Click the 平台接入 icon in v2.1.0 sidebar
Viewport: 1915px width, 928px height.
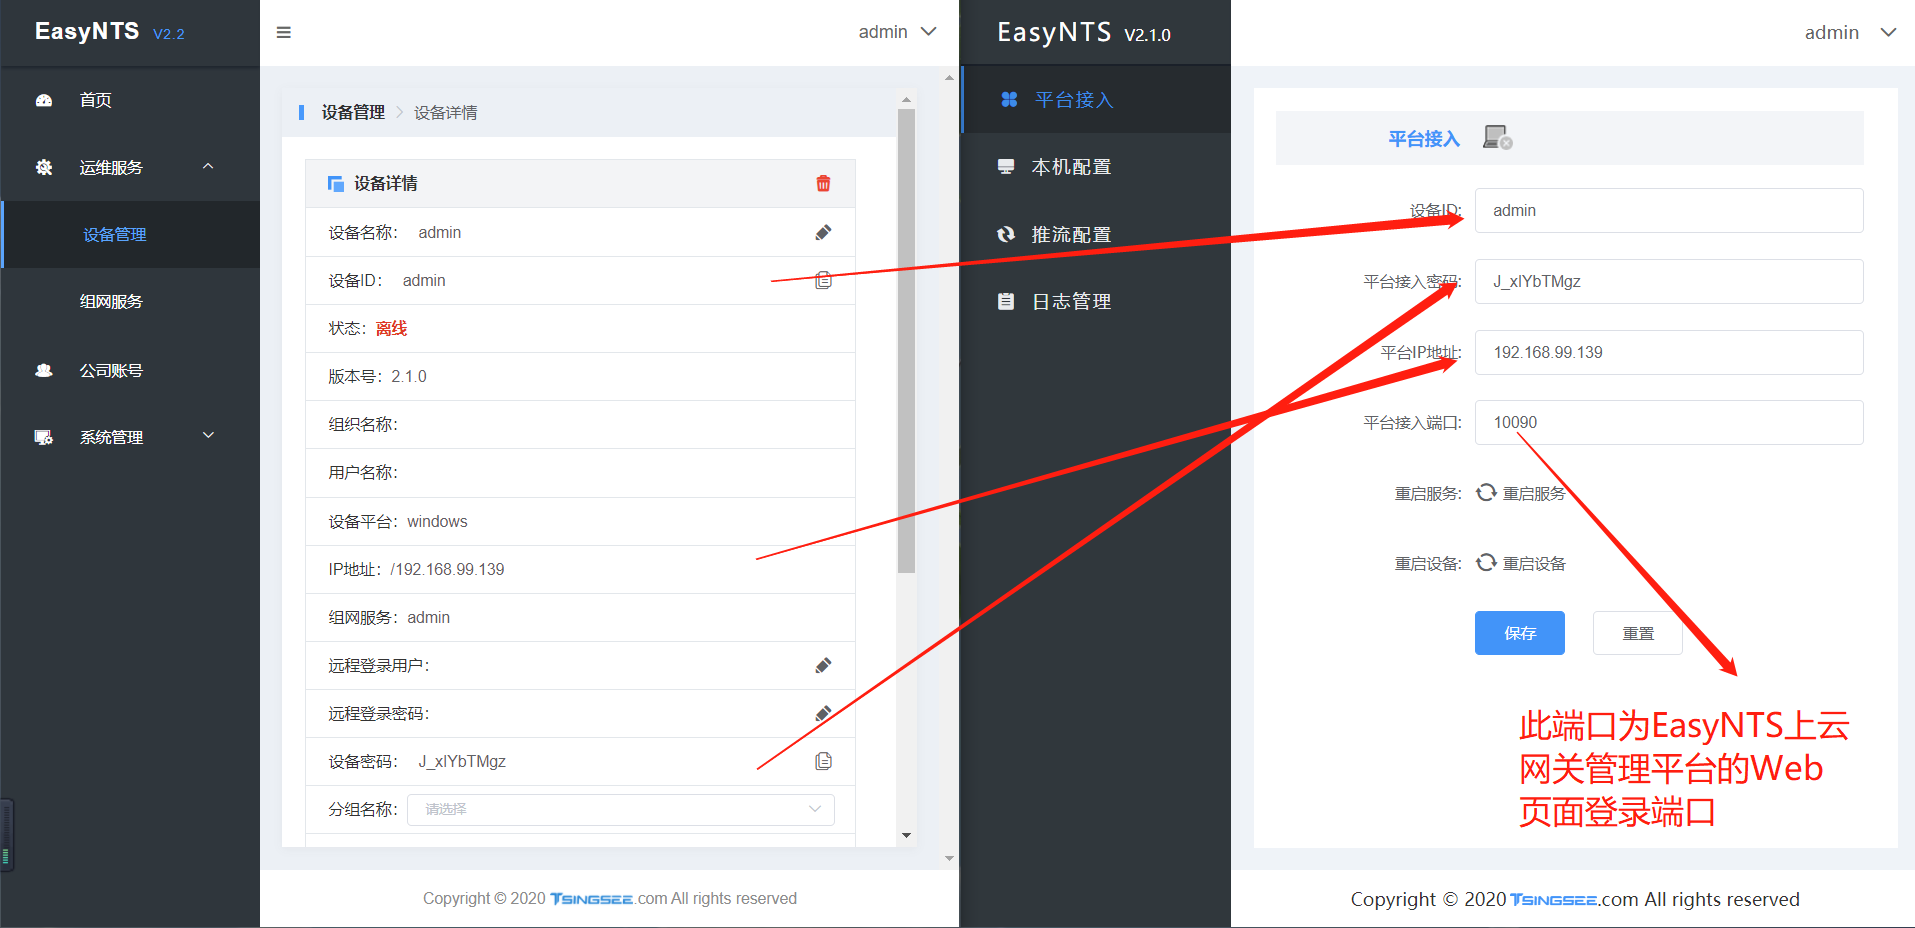1009,99
